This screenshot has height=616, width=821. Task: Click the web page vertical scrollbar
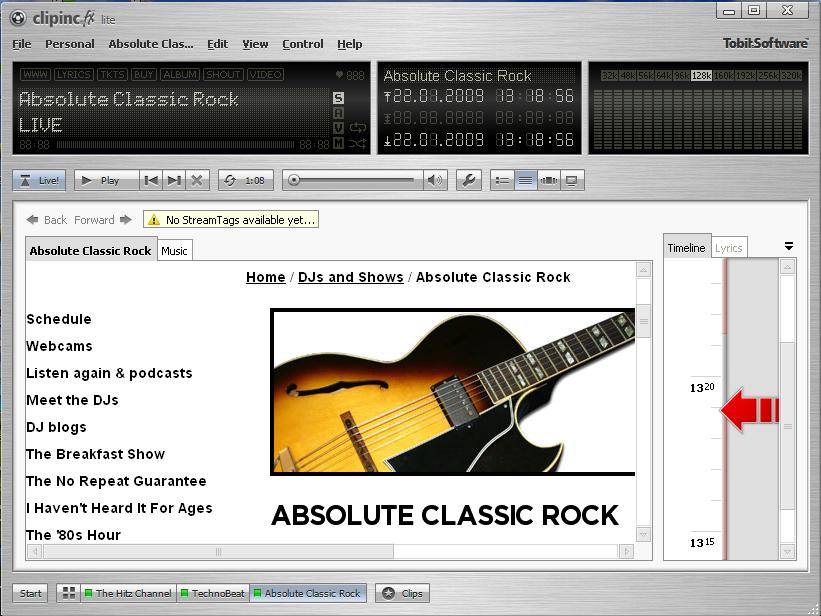tap(644, 402)
